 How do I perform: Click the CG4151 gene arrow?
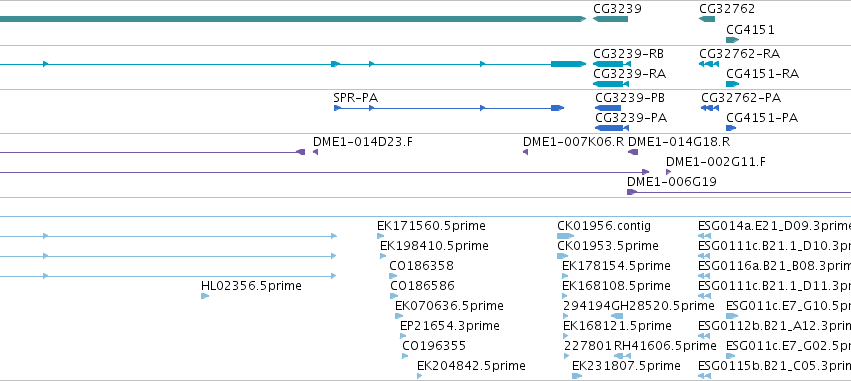(x=733, y=40)
